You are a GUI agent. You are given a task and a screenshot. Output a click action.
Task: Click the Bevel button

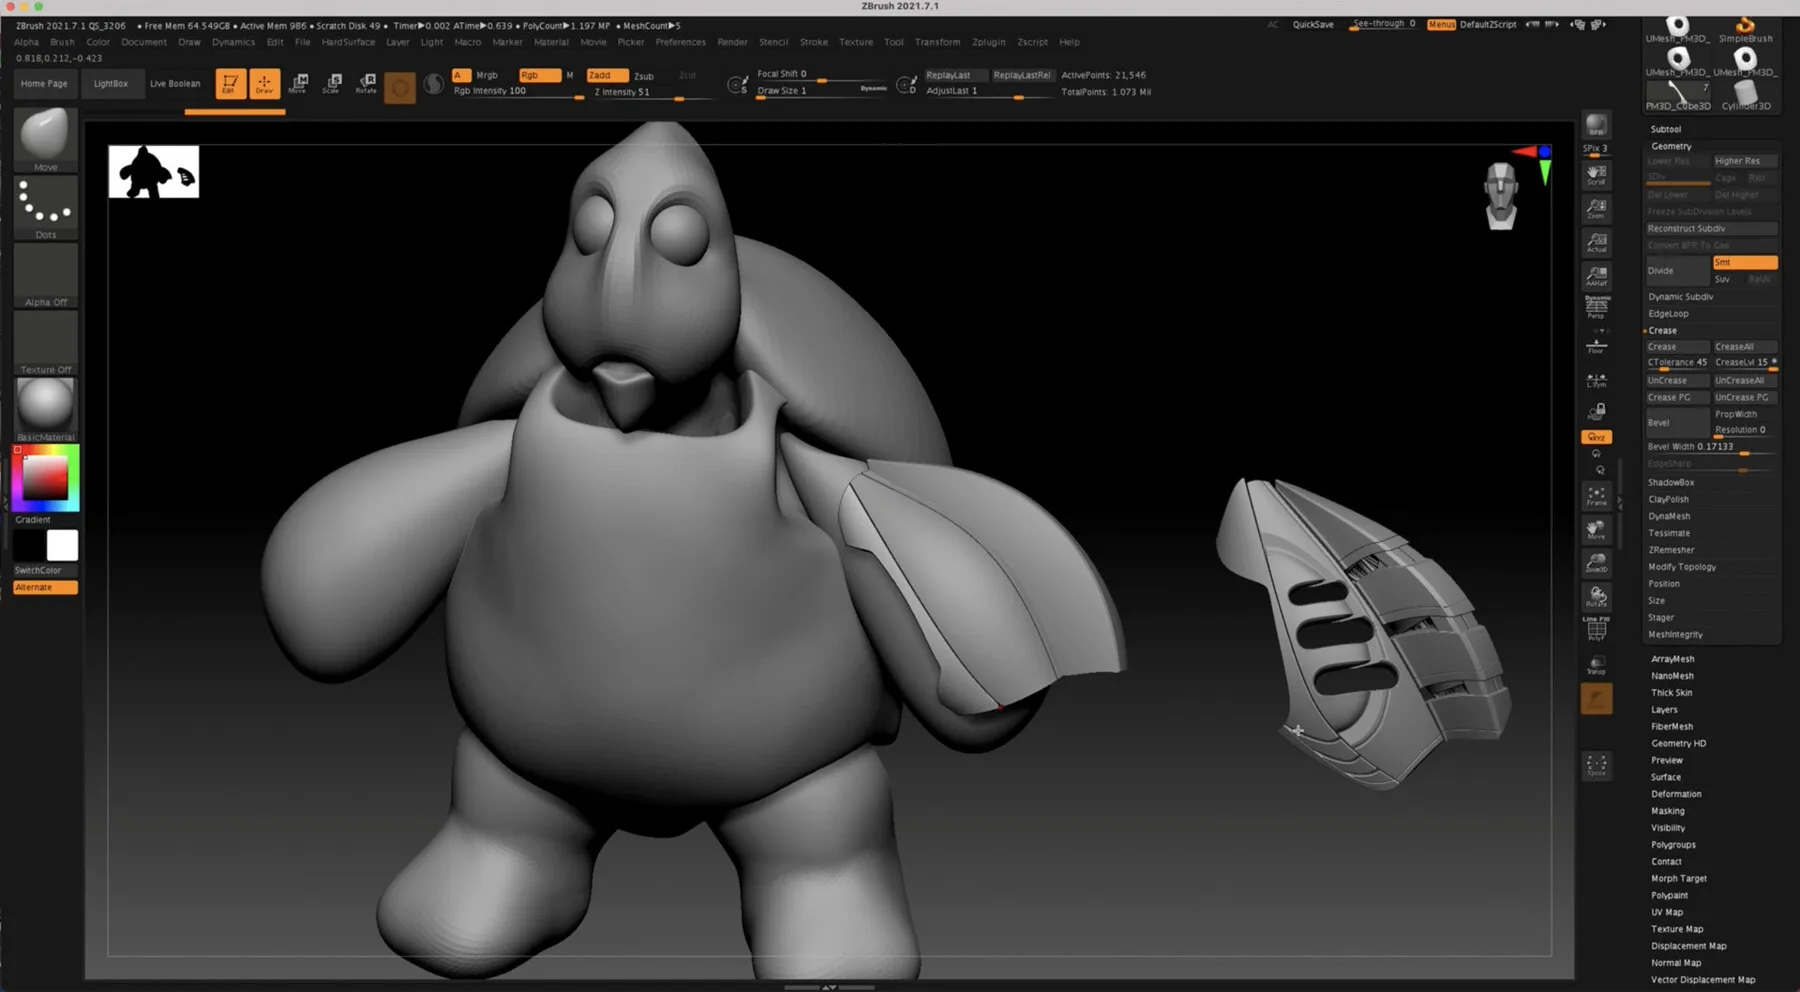(x=1678, y=422)
